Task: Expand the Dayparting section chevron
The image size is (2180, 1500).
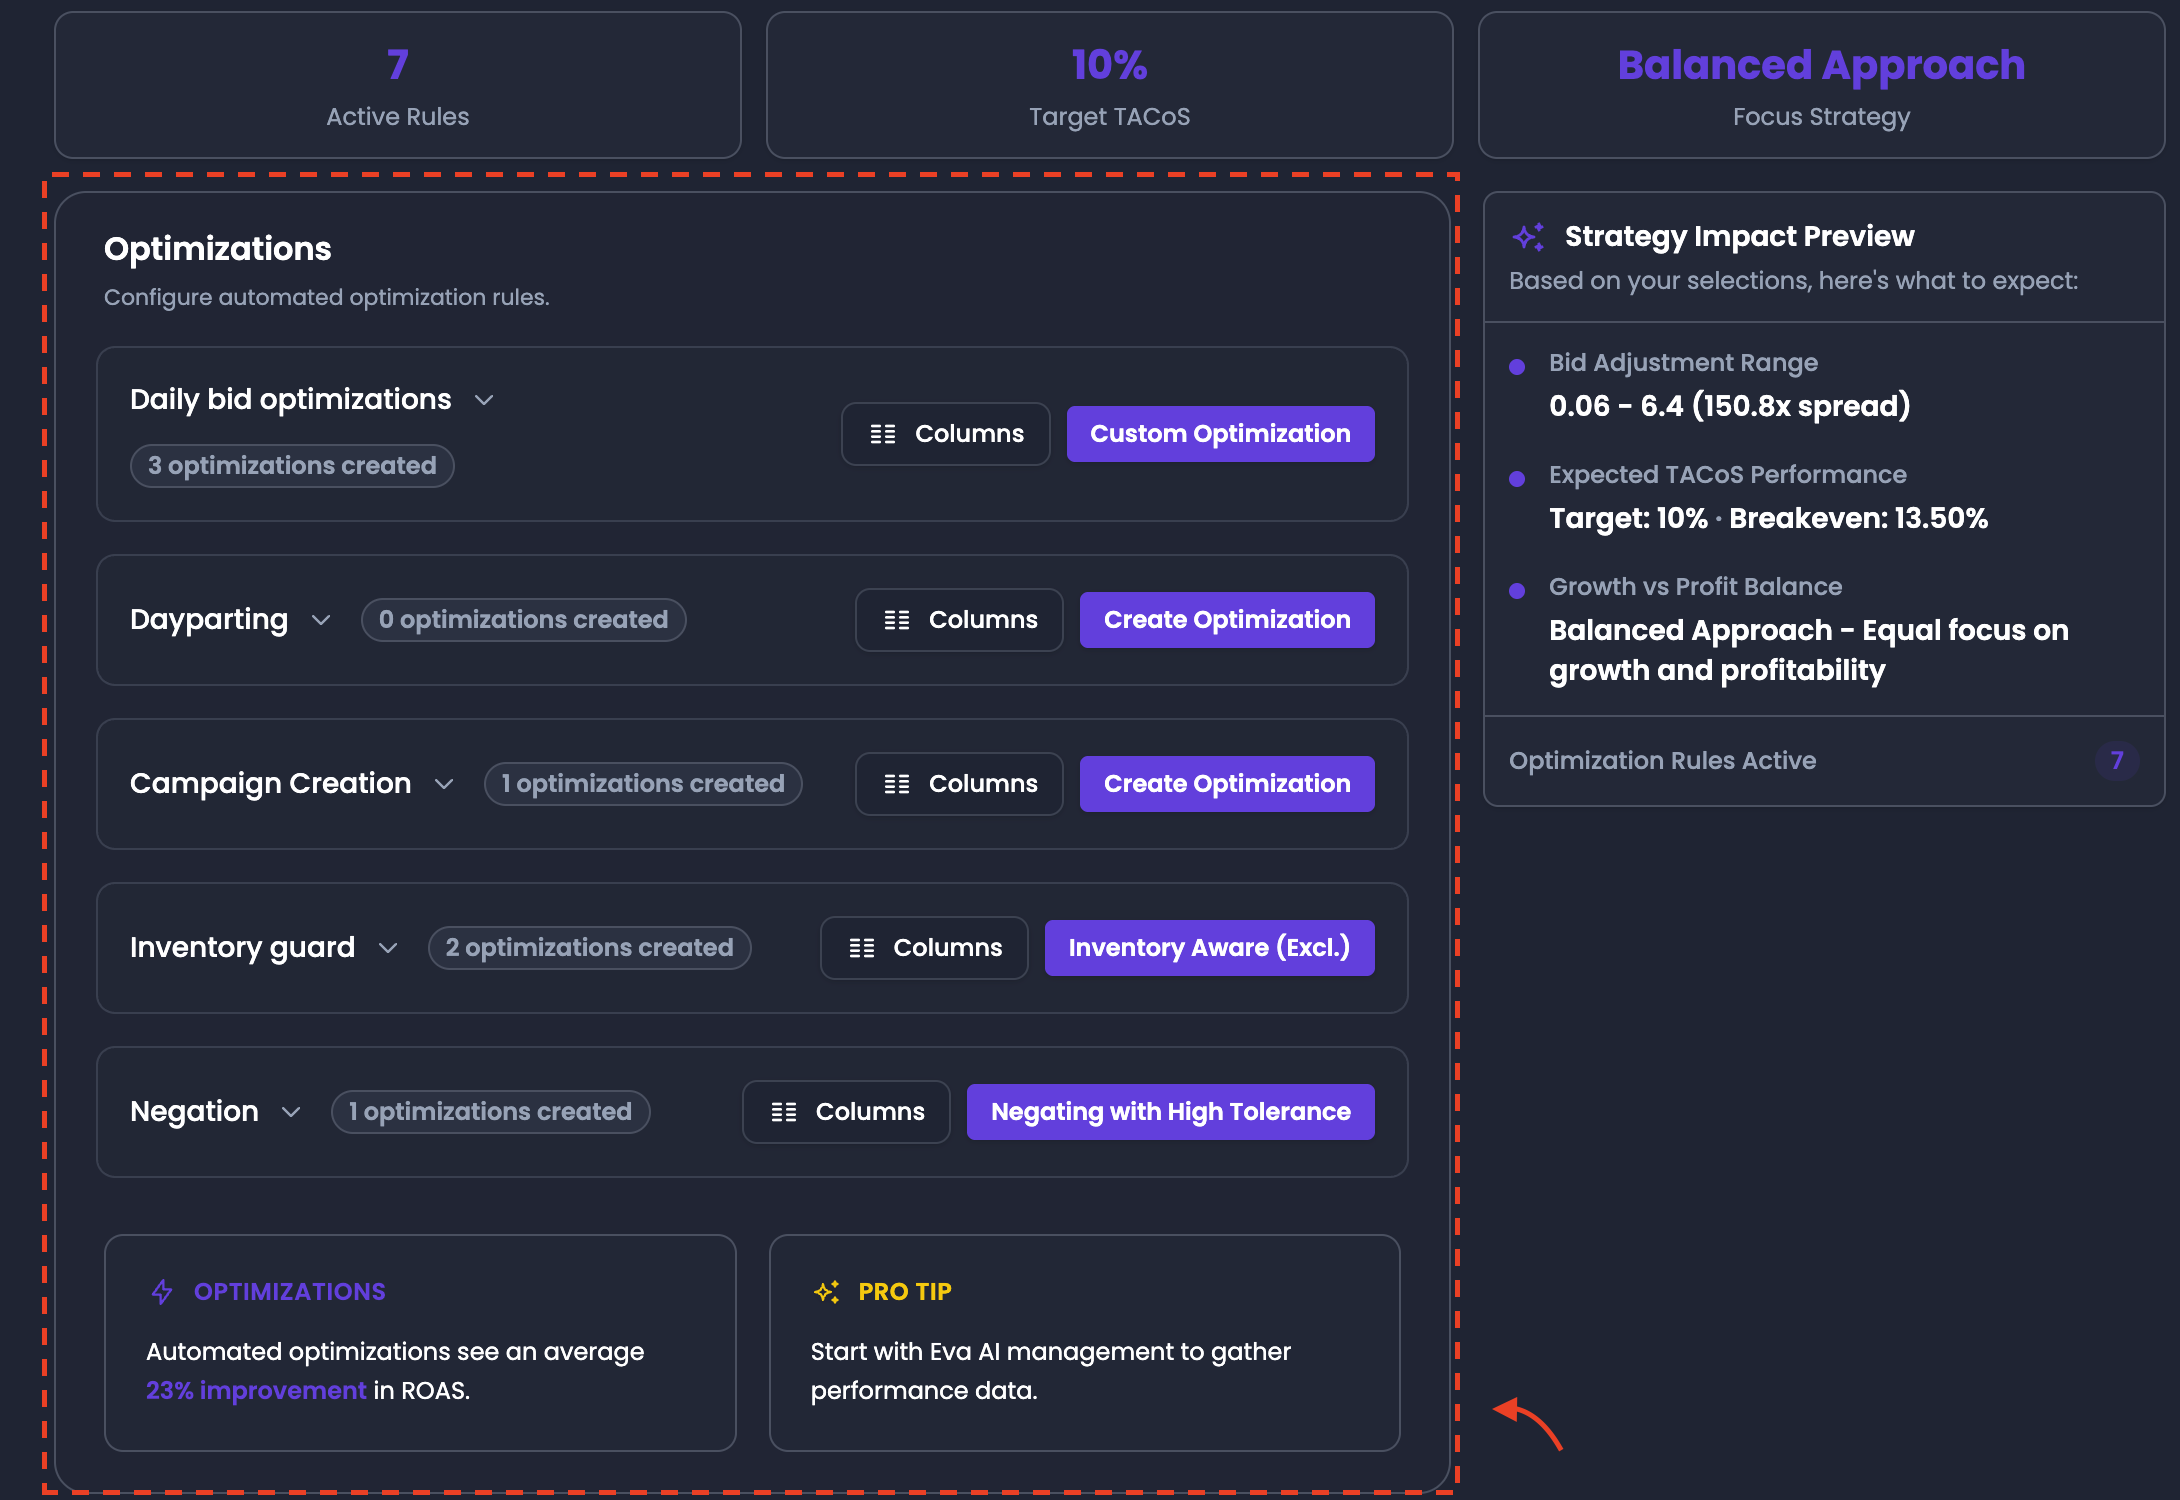Action: pos(321,620)
